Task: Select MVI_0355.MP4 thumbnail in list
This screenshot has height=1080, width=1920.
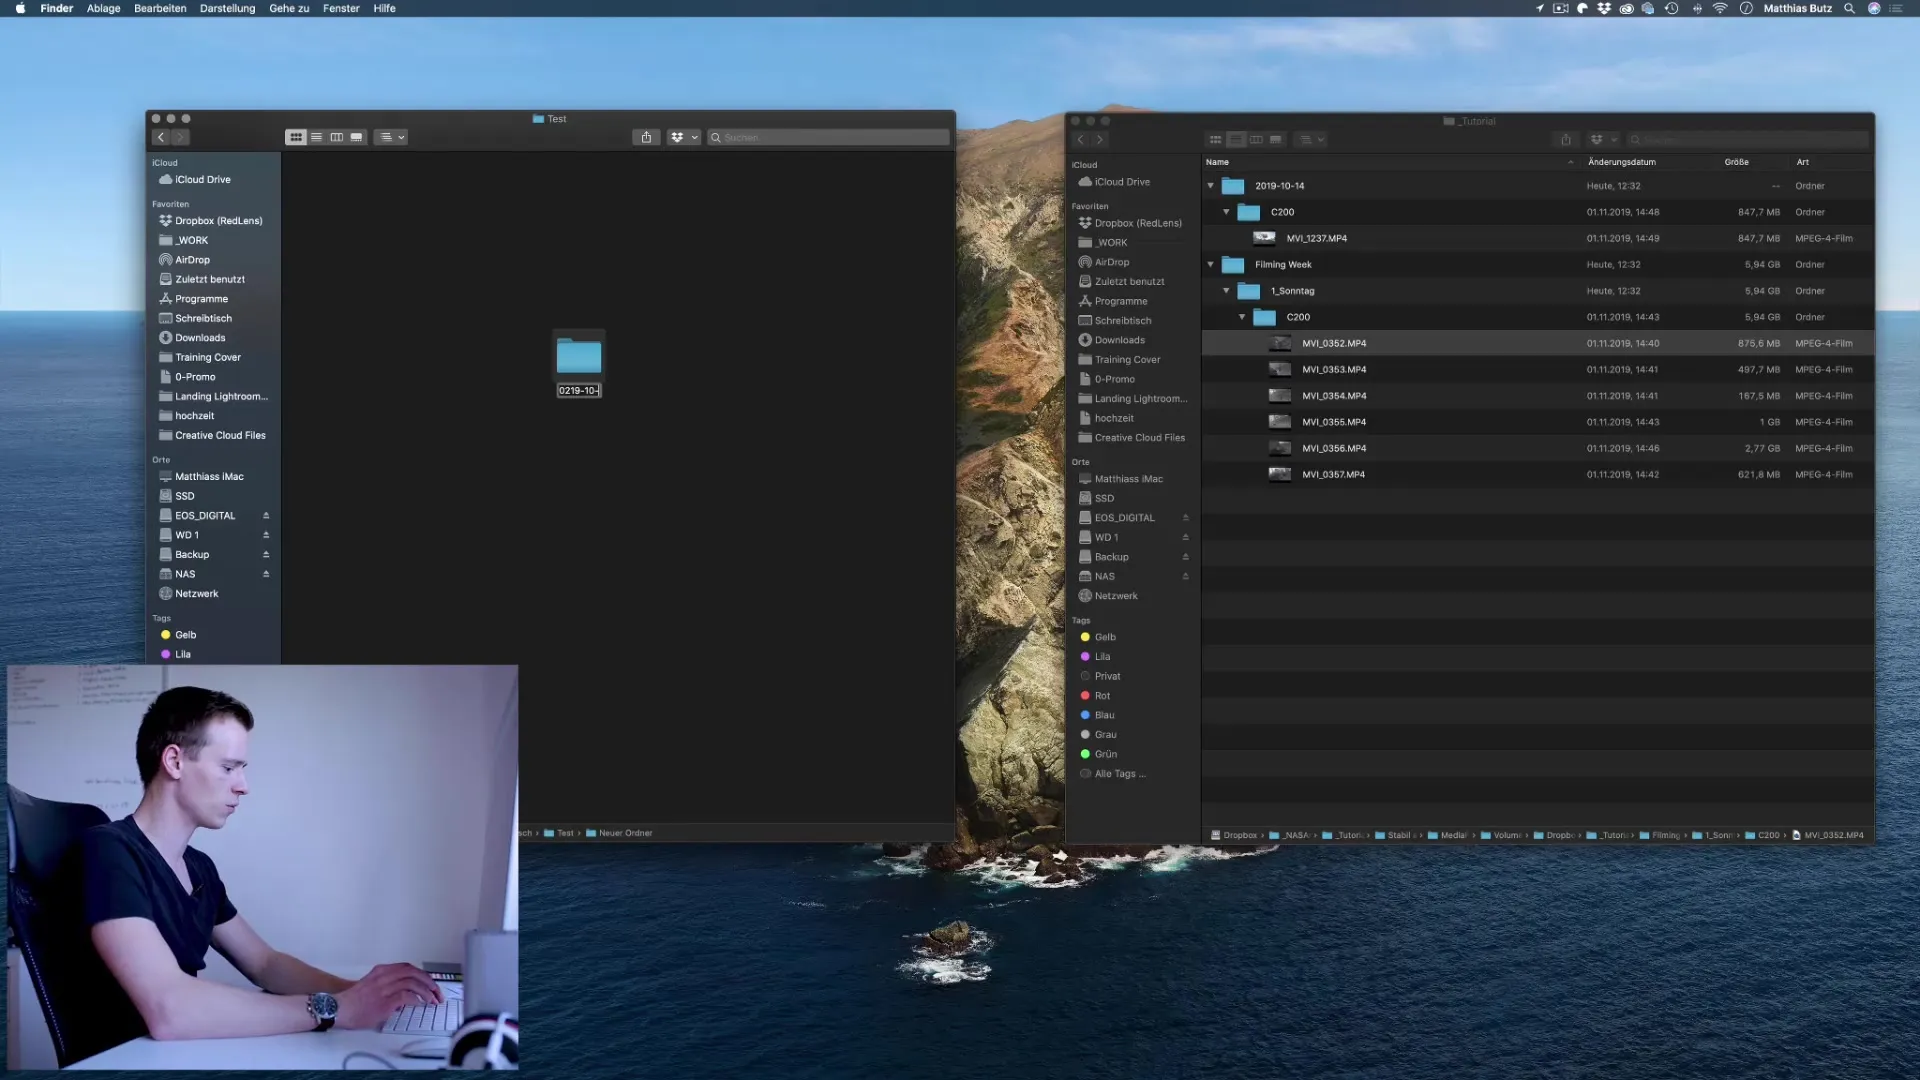Action: point(1280,422)
